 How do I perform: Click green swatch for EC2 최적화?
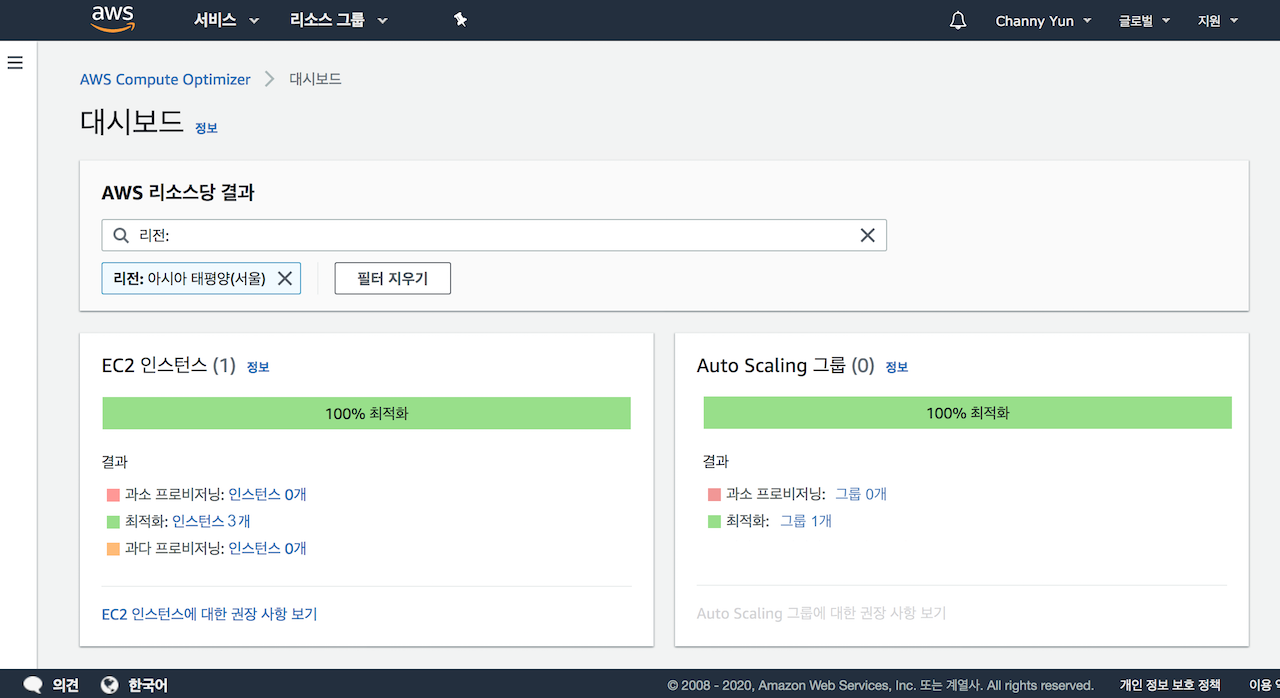(x=112, y=521)
